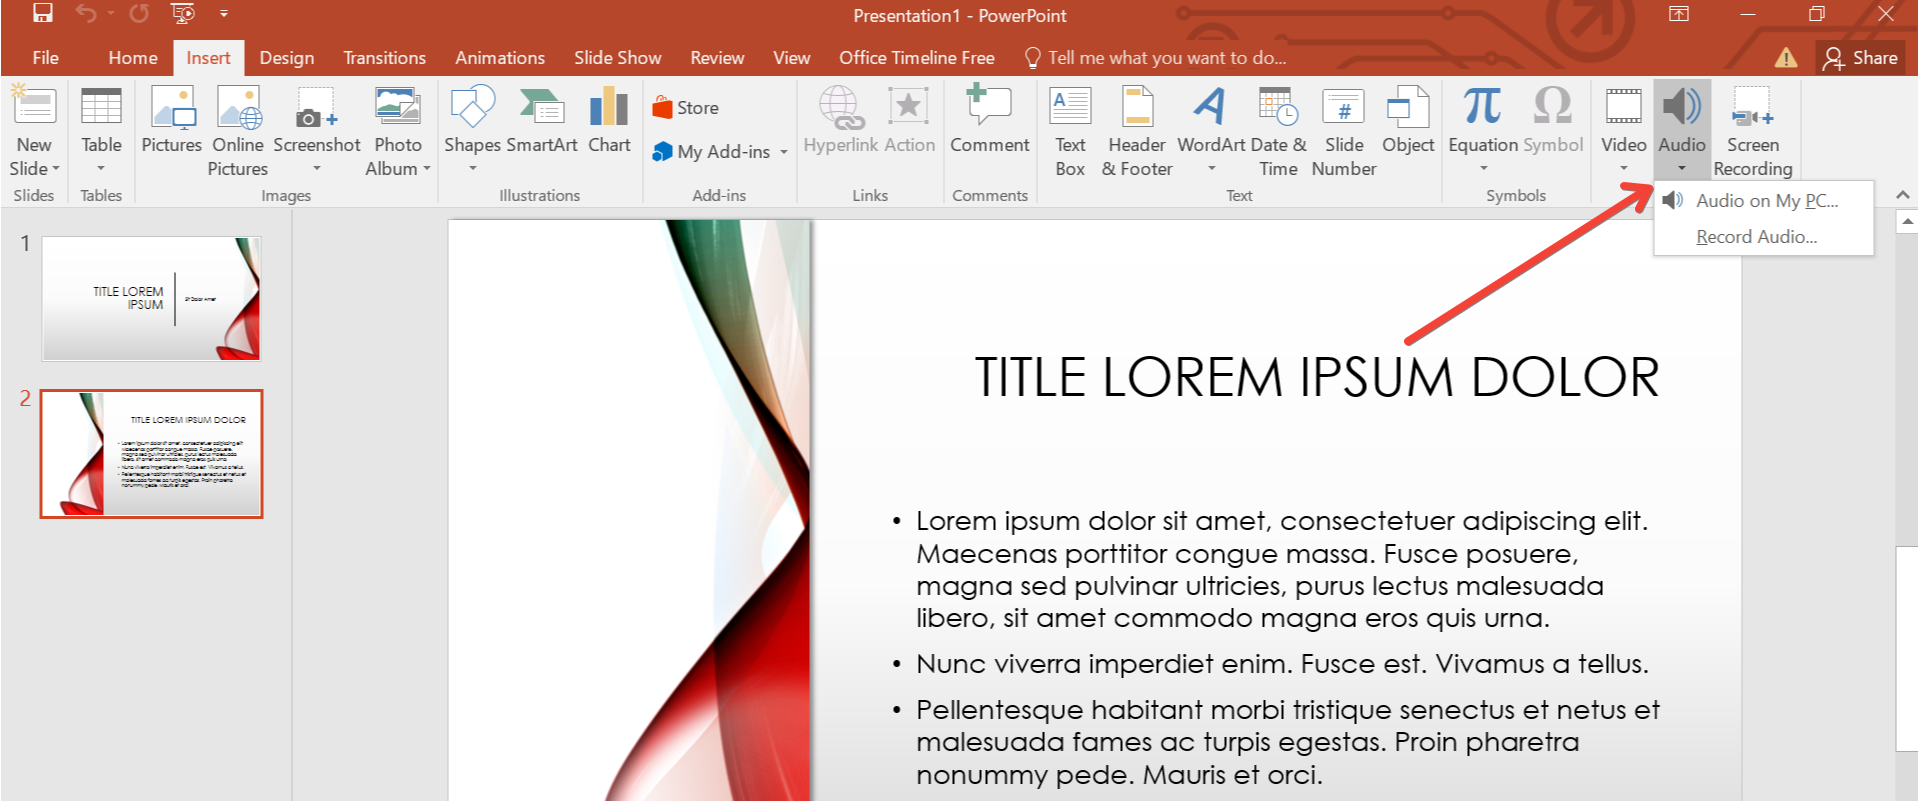This screenshot has height=801, width=1918.
Task: Click the Share button
Action: (1860, 58)
